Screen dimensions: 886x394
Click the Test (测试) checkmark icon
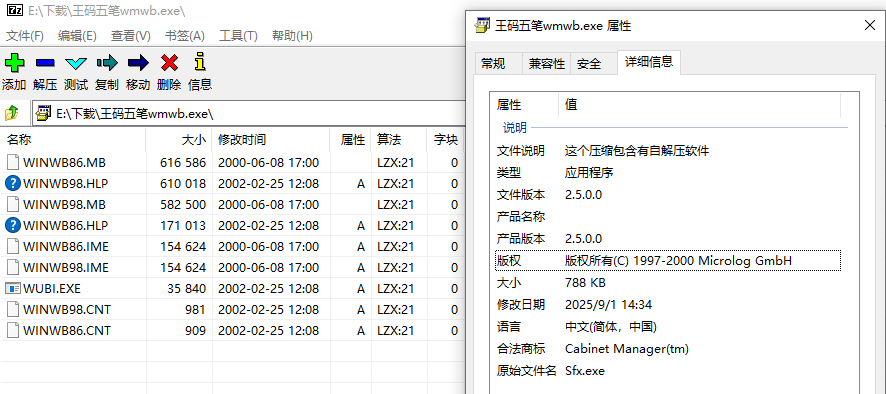(76, 63)
